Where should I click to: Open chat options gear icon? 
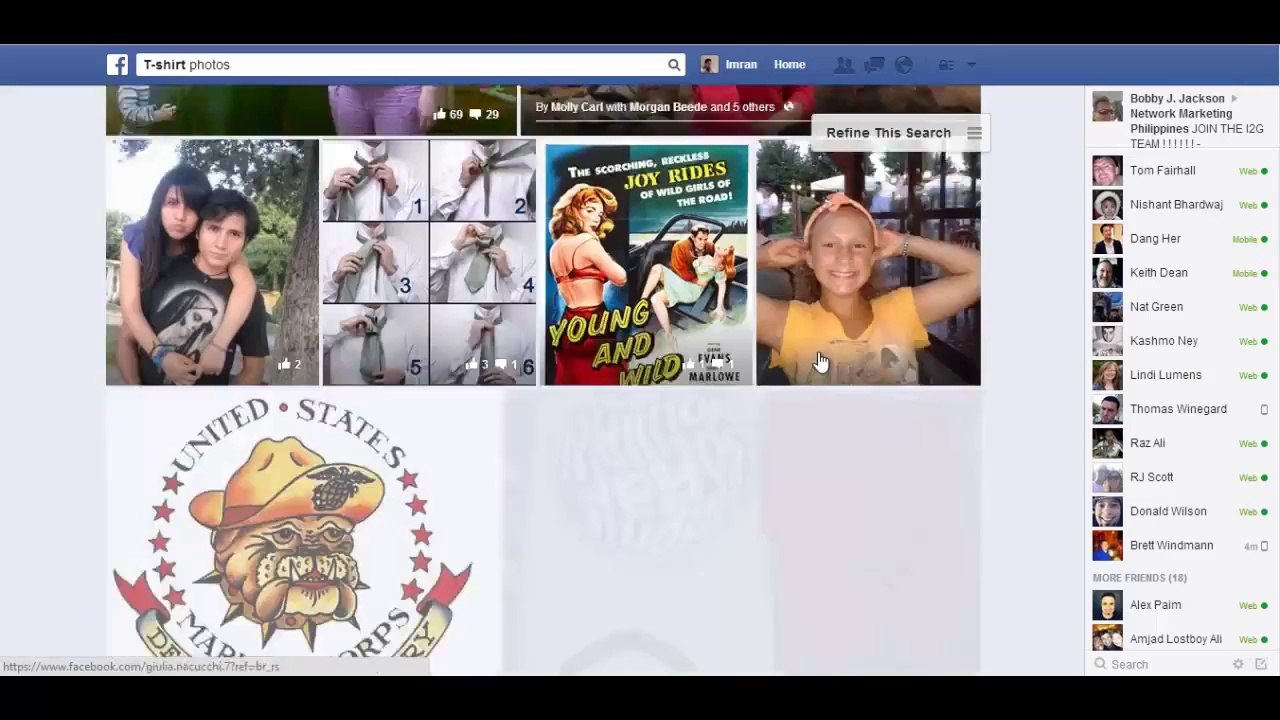click(1238, 664)
